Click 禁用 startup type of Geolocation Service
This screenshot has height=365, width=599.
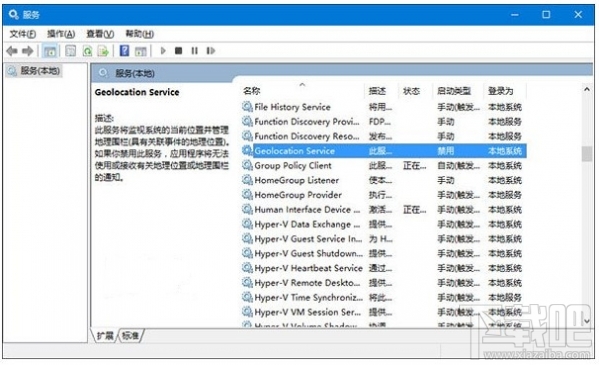446,151
